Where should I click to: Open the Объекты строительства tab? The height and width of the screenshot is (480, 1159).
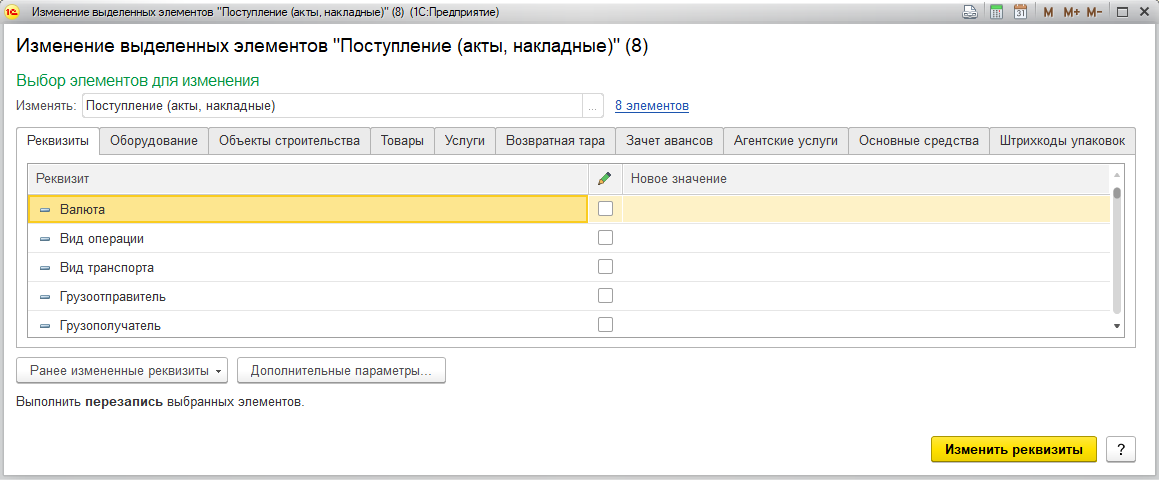(289, 141)
